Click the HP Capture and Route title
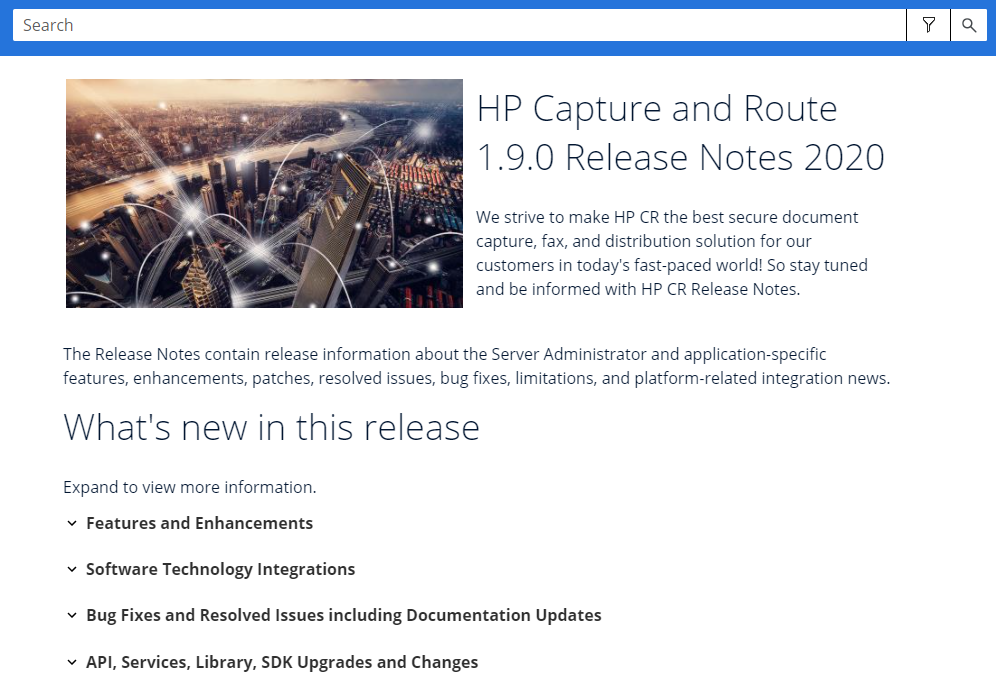Viewport: 996px width, 683px height. 680,133
